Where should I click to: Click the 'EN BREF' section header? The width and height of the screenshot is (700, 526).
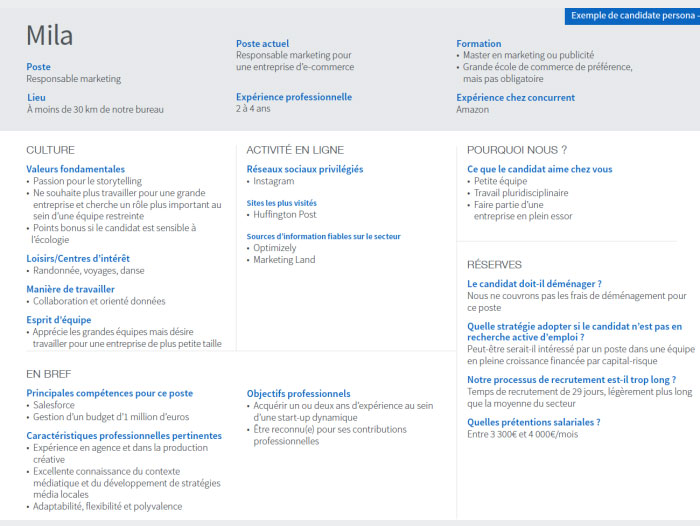coord(48,374)
